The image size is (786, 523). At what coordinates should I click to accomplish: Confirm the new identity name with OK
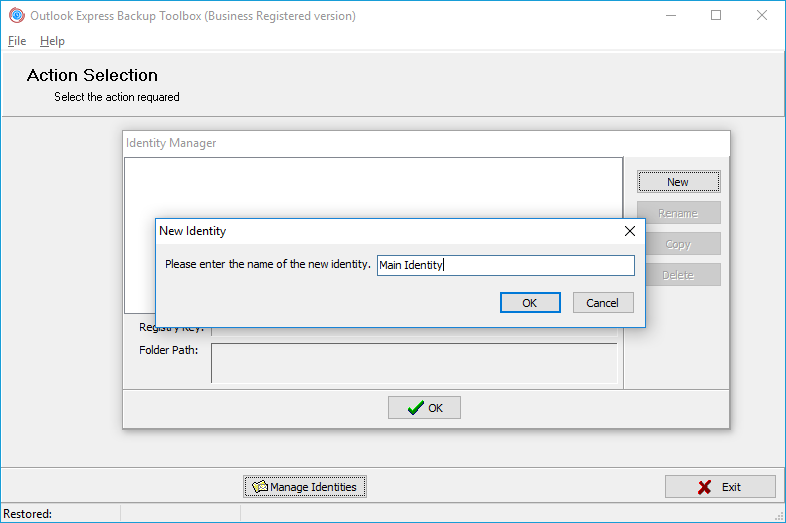point(530,303)
